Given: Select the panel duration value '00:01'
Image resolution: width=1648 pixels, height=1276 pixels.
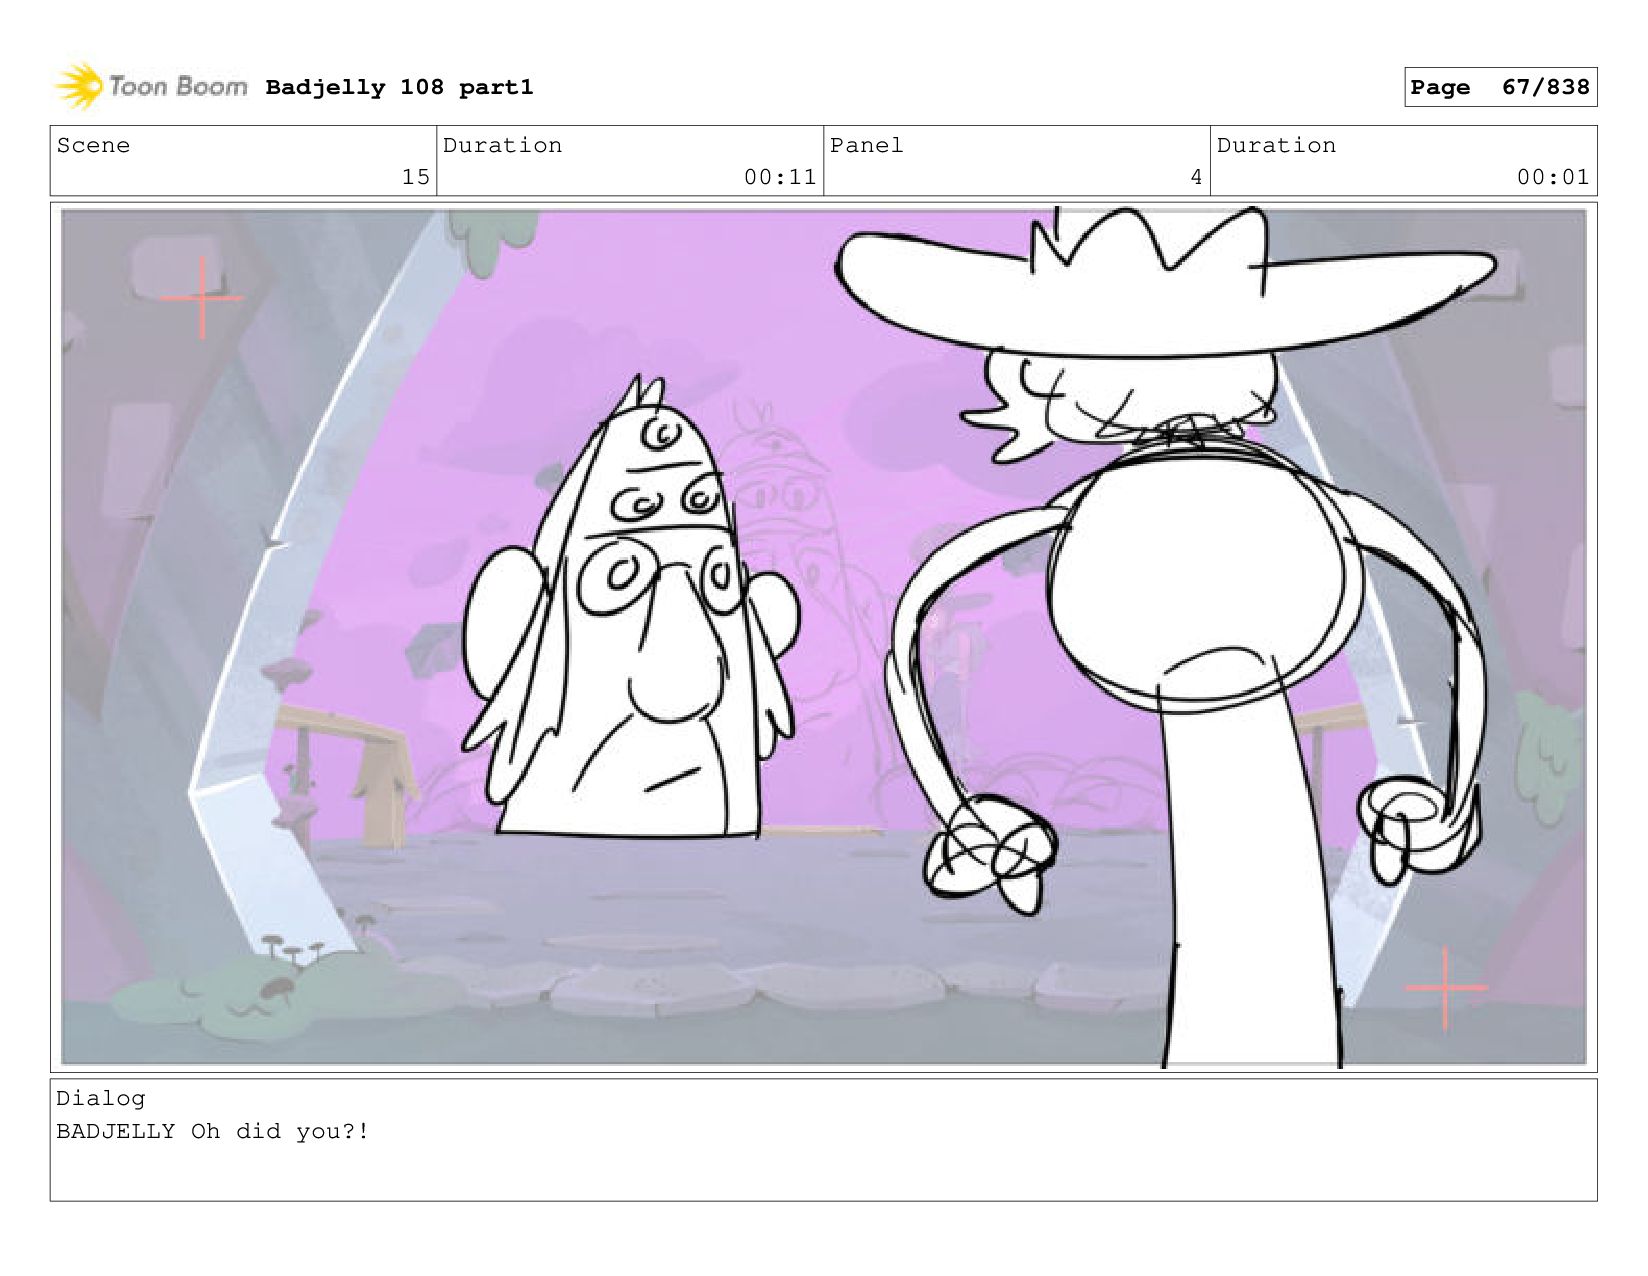Looking at the screenshot, I should (1553, 177).
